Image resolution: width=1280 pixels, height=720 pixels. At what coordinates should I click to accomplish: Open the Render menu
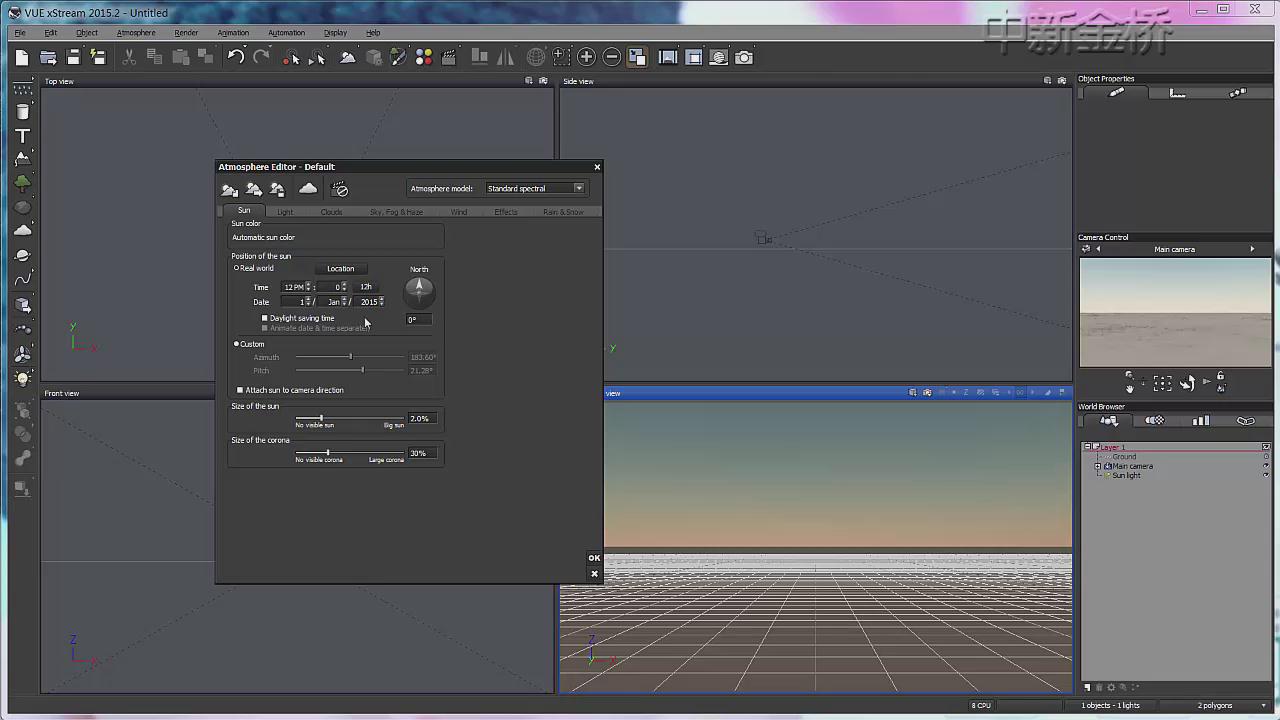point(186,33)
